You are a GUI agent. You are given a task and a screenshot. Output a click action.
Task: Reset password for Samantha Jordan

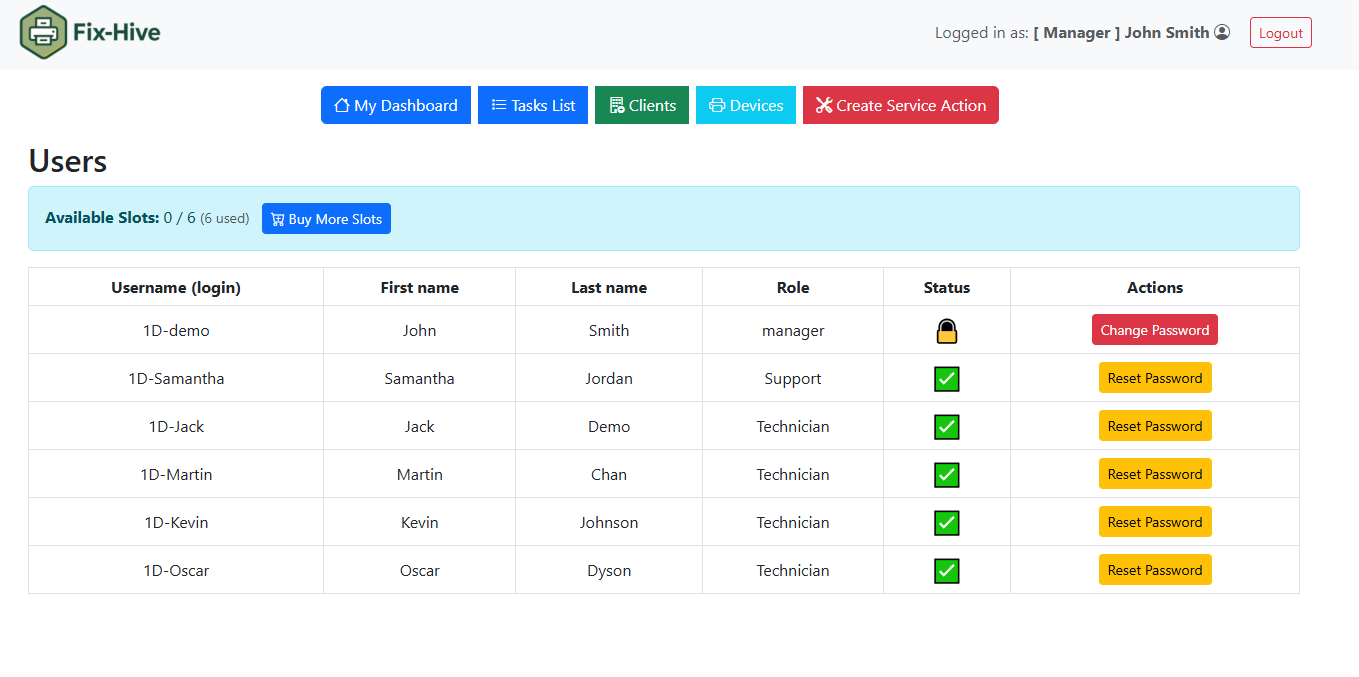click(x=1154, y=378)
